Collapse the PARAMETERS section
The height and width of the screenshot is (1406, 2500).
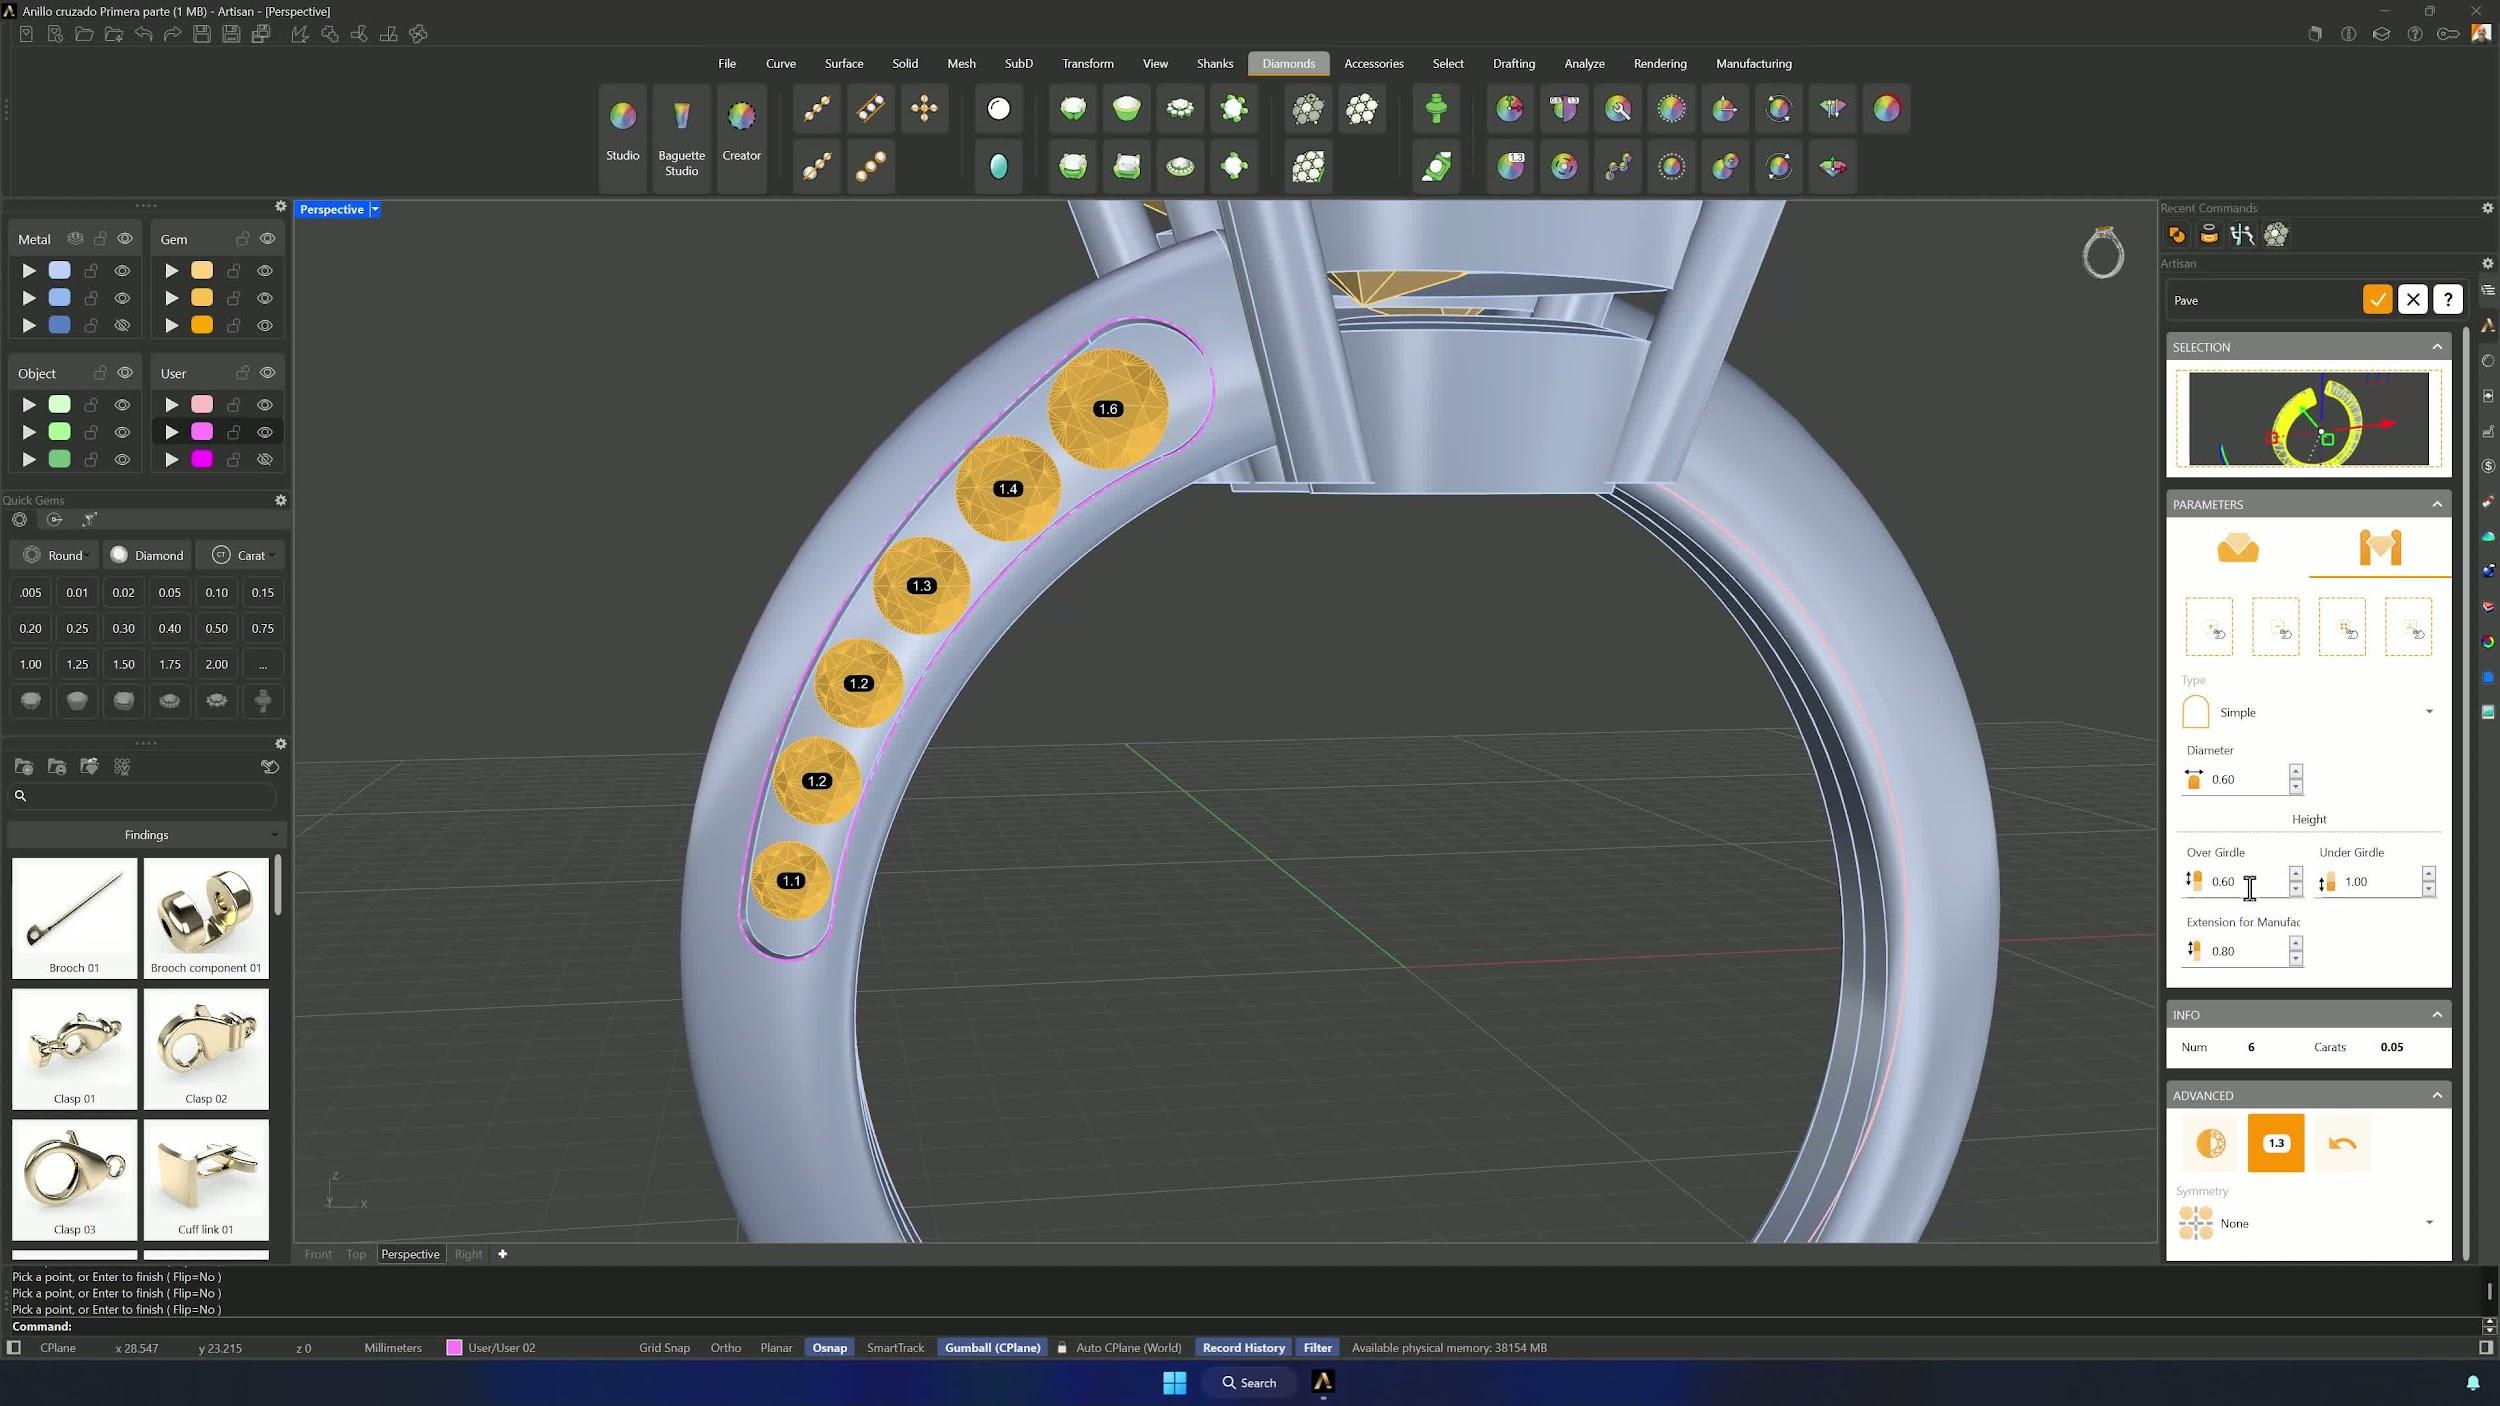(2437, 504)
